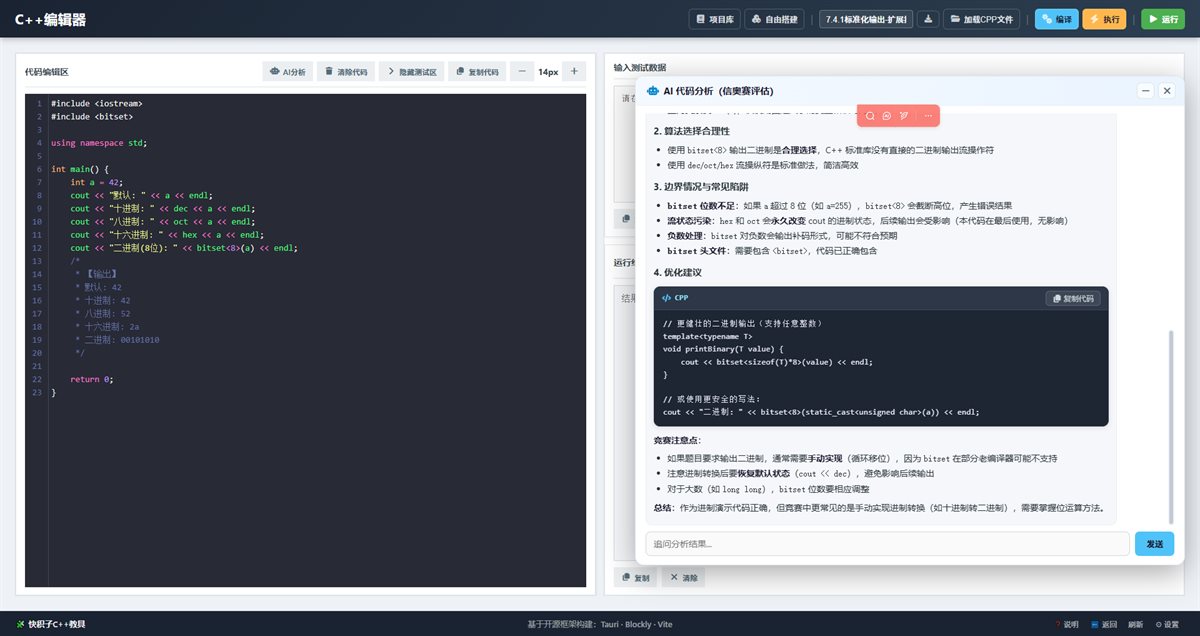Image resolution: width=1200 pixels, height=636 pixels.
Task: Click search icon in red floating toolbar
Action: click(870, 116)
